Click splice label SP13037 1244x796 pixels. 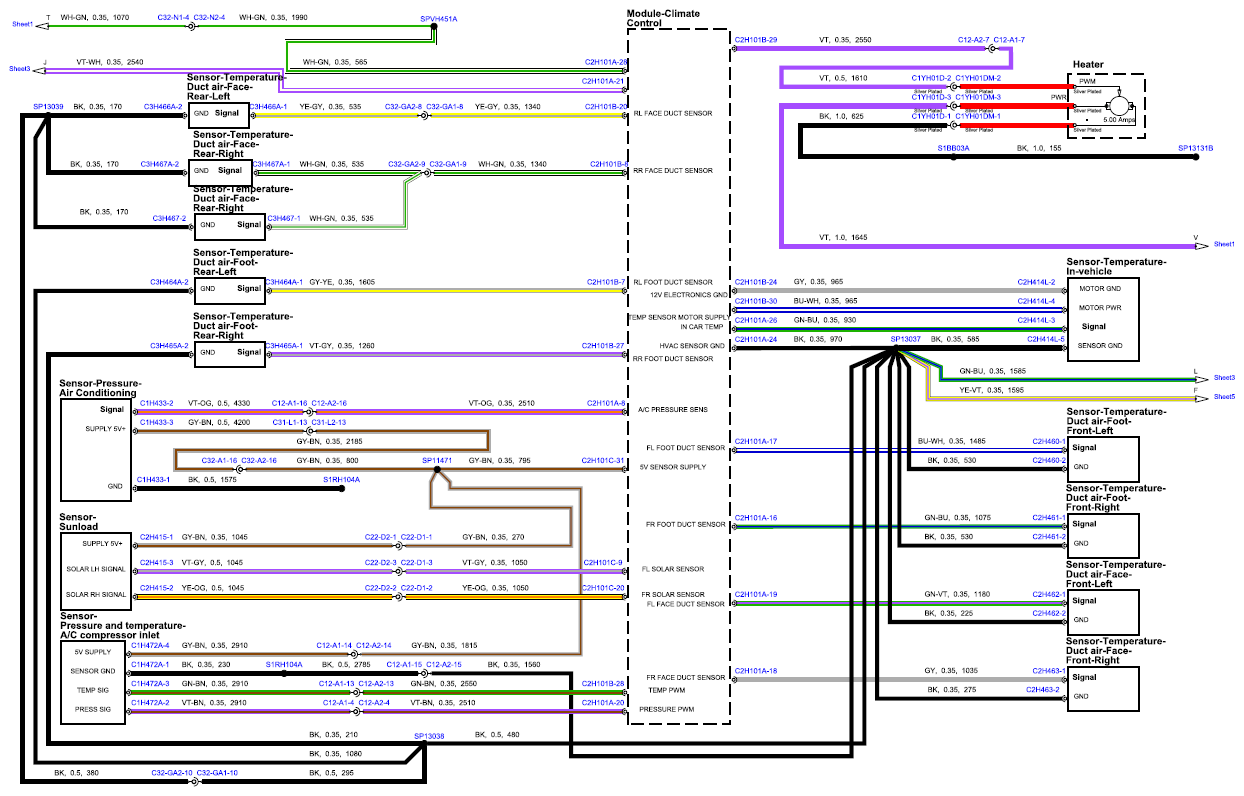pyautogui.click(x=905, y=339)
